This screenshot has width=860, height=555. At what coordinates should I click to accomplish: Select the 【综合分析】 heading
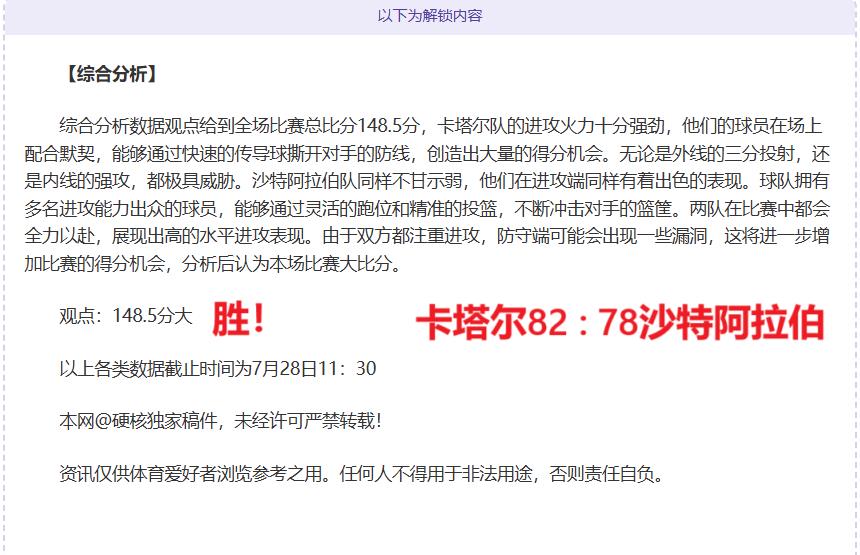tap(111, 74)
